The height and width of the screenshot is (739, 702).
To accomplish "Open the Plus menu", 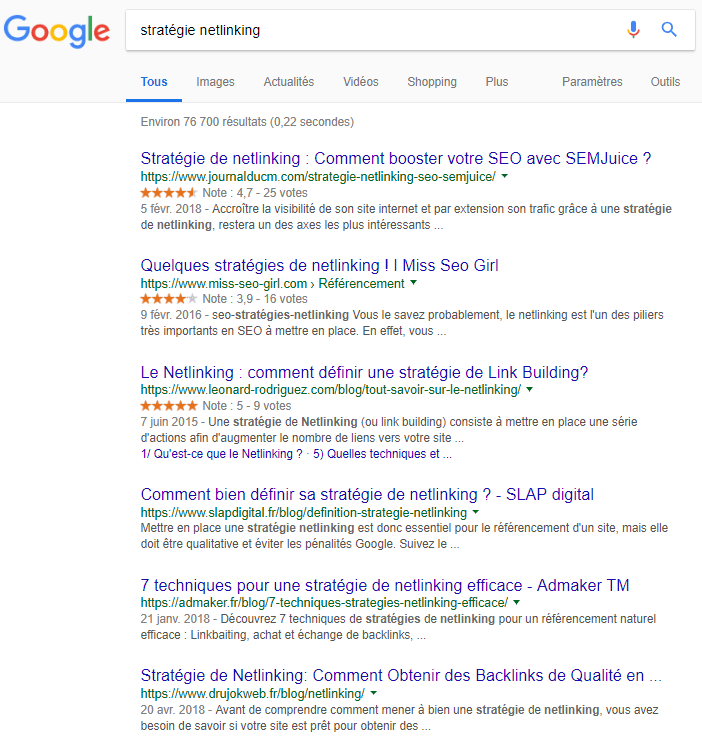I will pos(496,82).
